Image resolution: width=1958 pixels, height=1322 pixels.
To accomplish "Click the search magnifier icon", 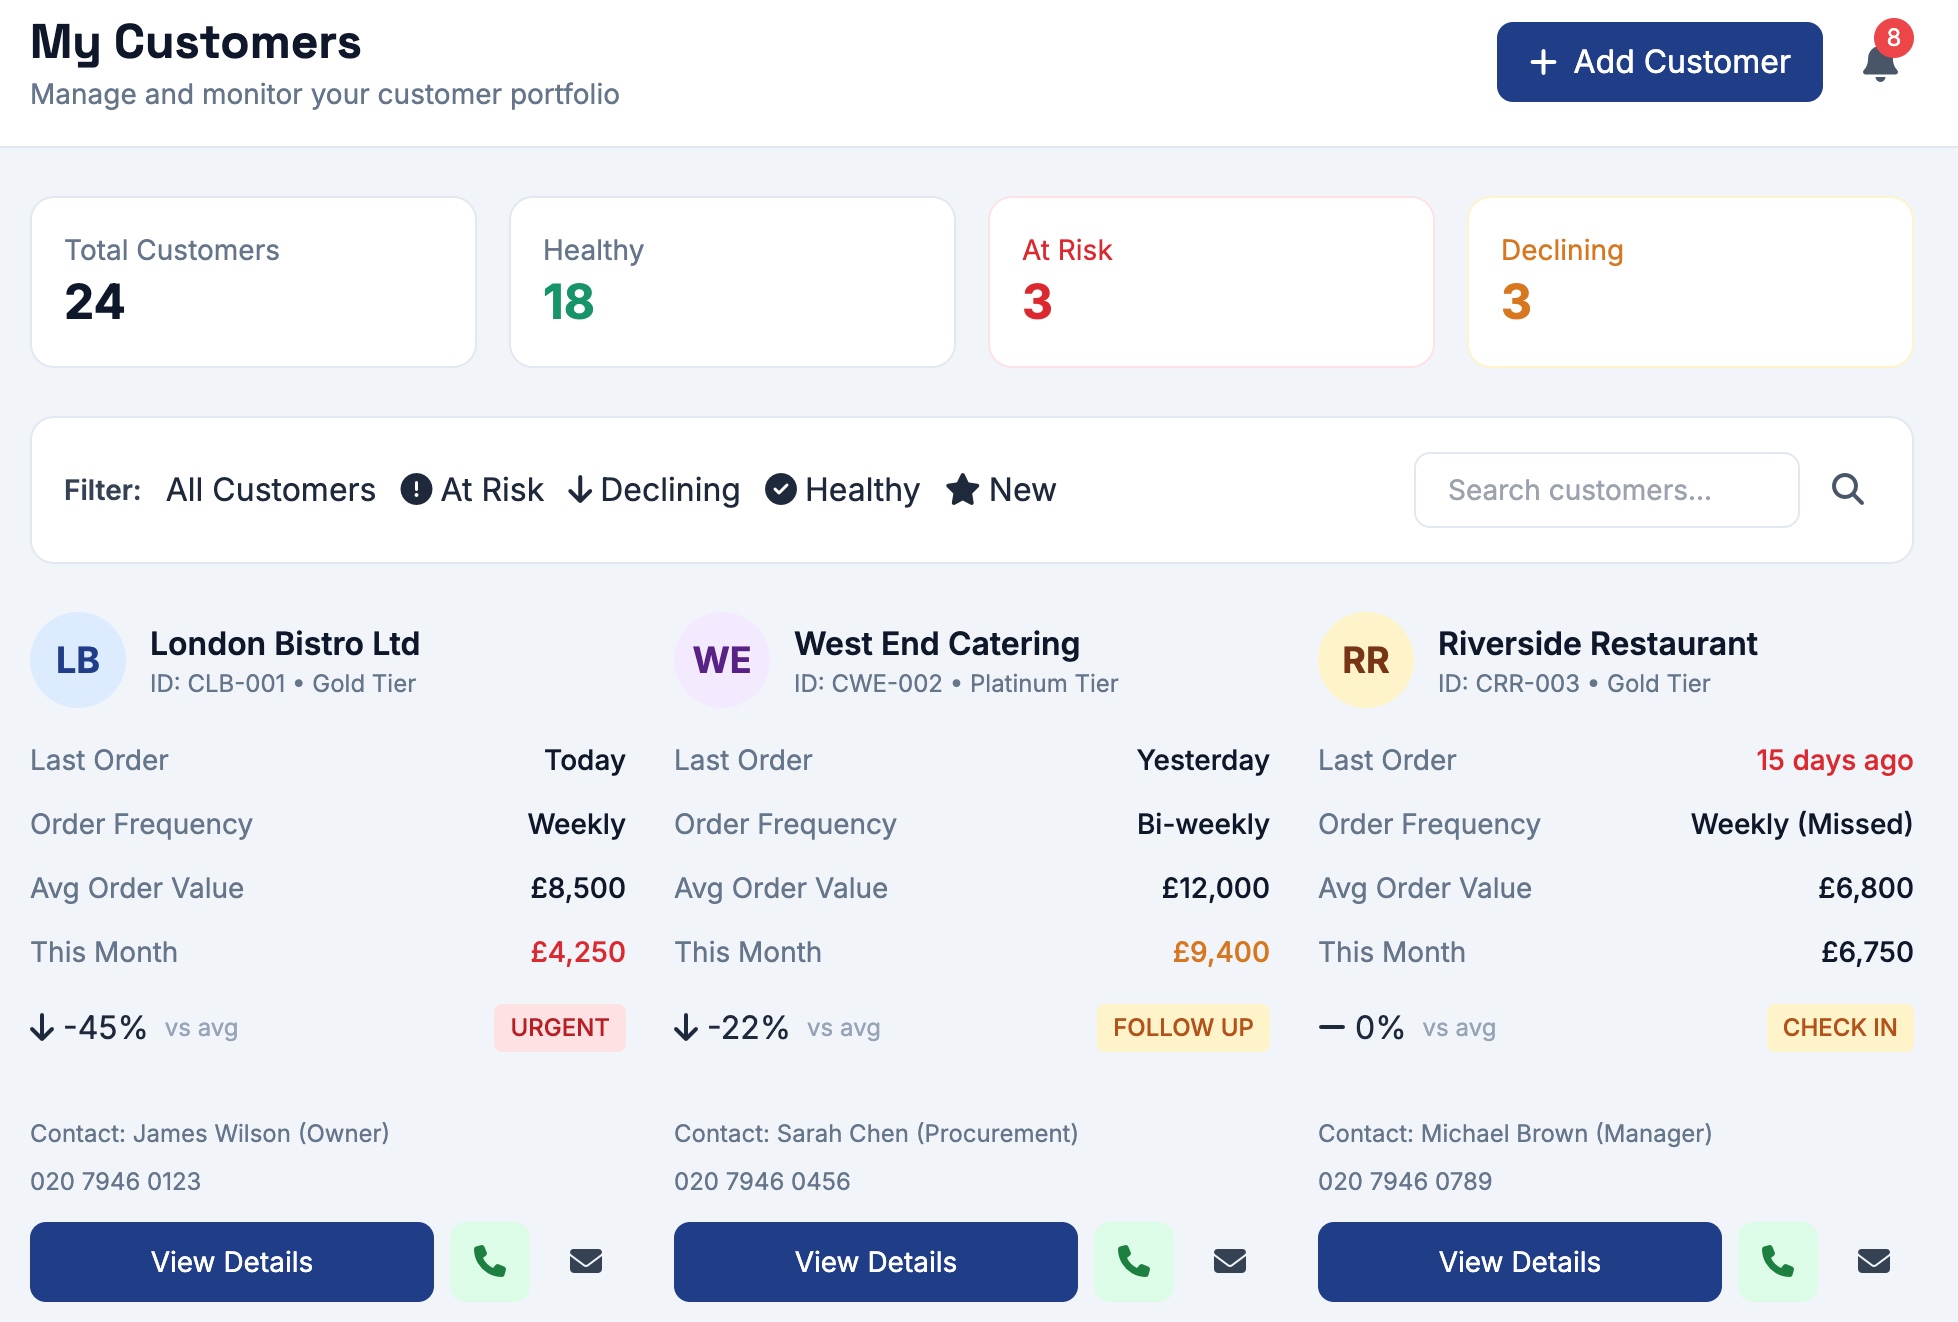I will pos(1847,490).
